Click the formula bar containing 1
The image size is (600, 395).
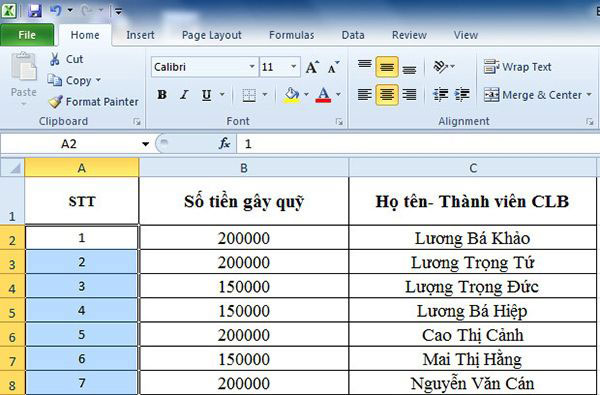coord(418,144)
